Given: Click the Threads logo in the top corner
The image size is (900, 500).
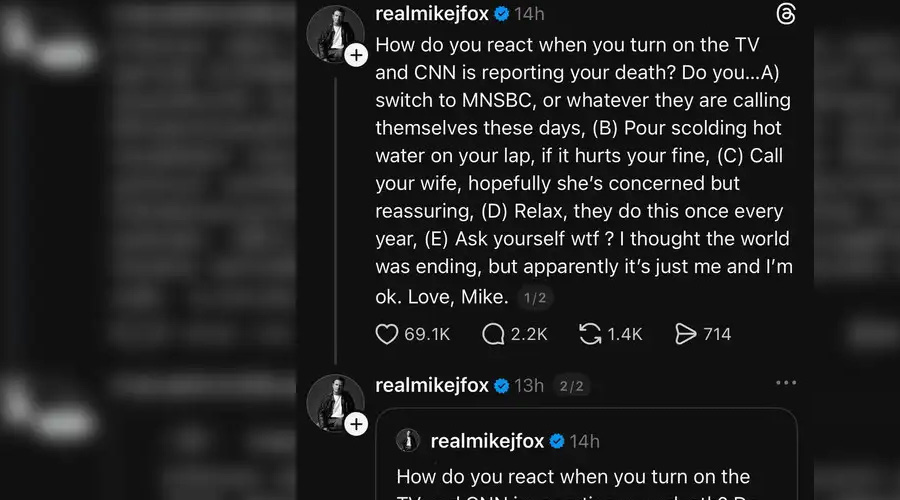Looking at the screenshot, I should point(786,14).
